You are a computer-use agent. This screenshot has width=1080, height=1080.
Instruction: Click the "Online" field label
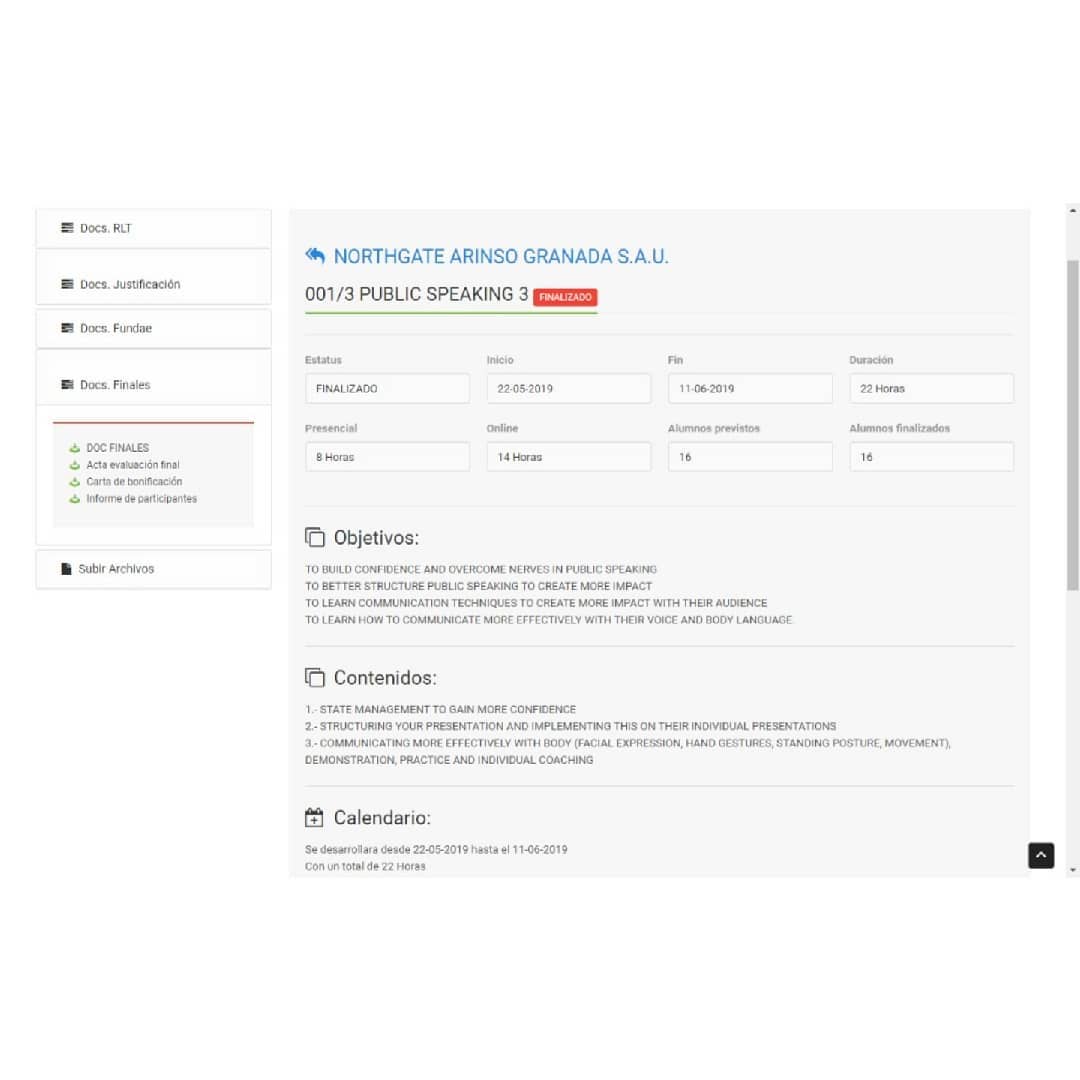pos(502,428)
